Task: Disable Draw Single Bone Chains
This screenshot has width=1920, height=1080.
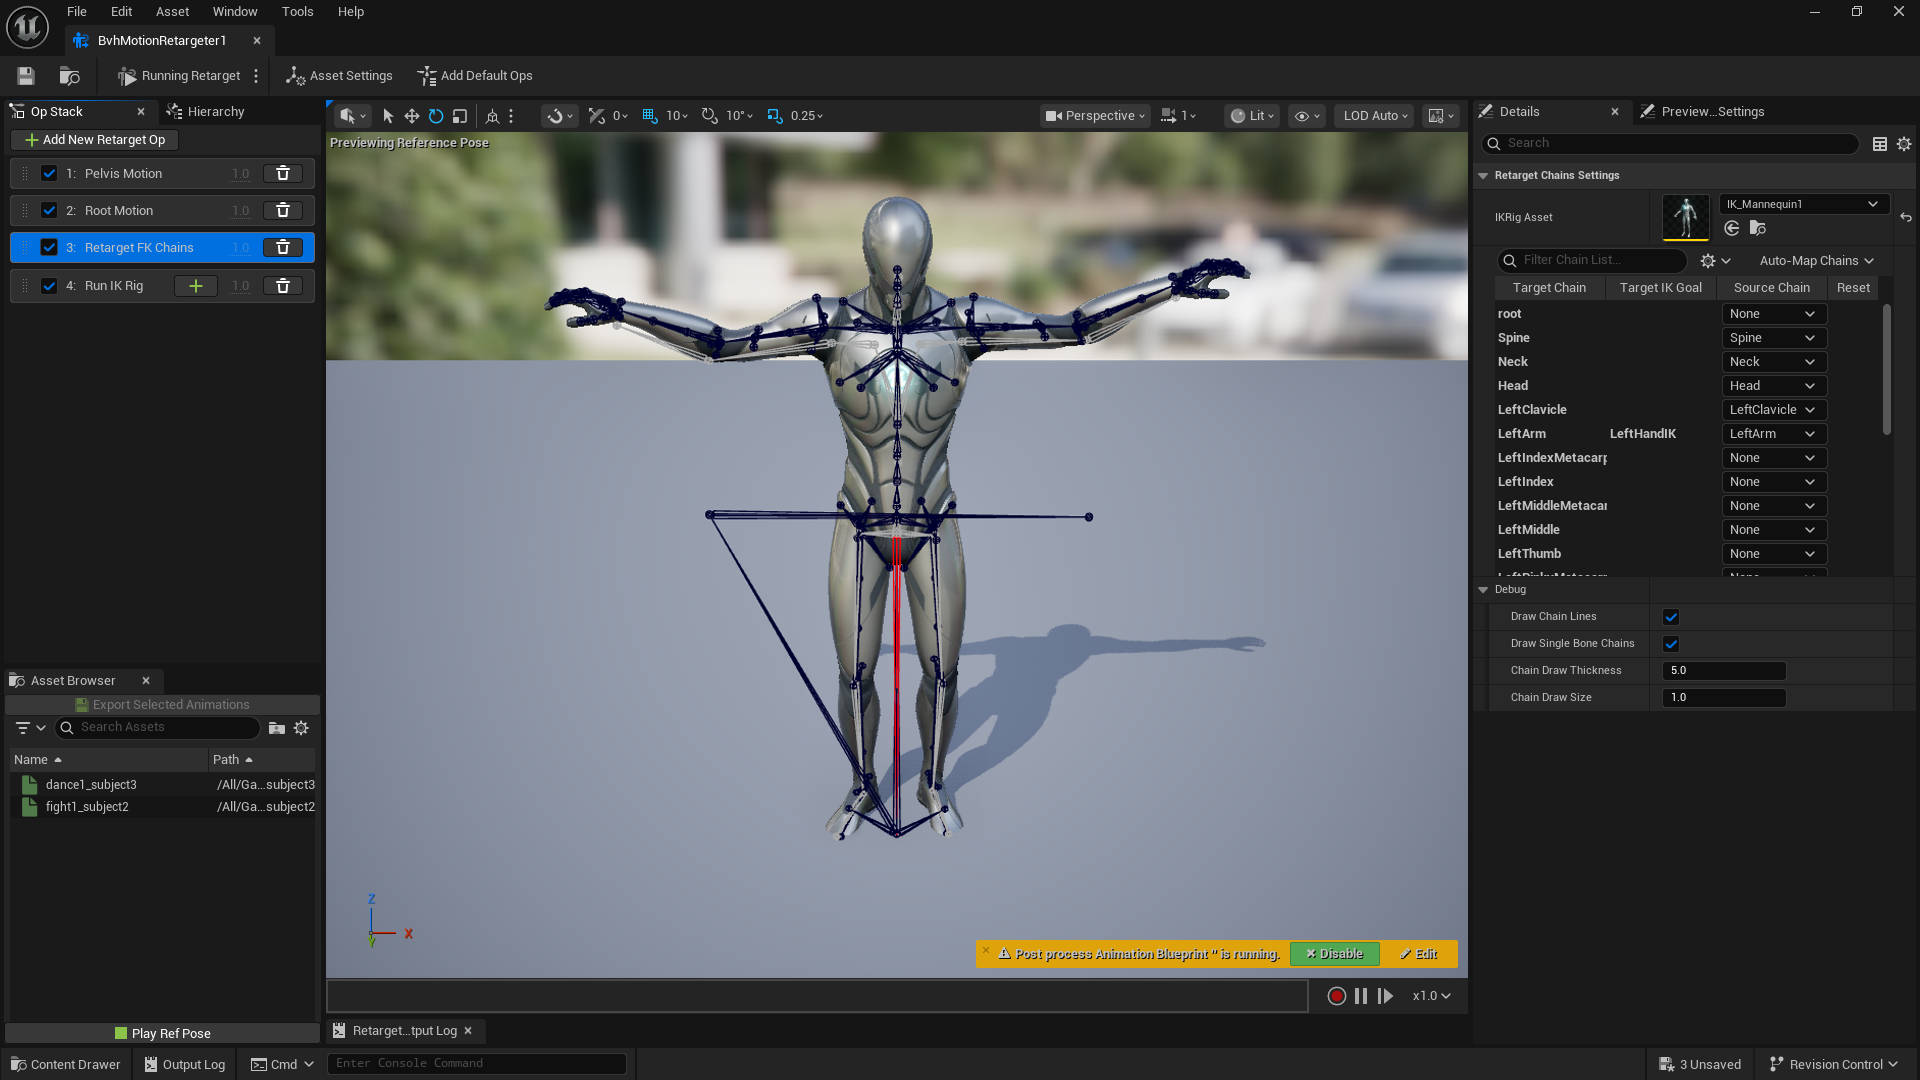Action: [x=1671, y=644]
